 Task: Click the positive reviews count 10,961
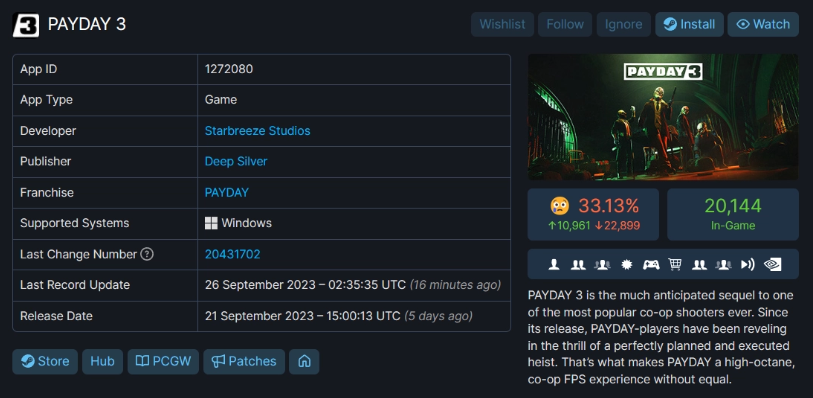tap(569, 226)
